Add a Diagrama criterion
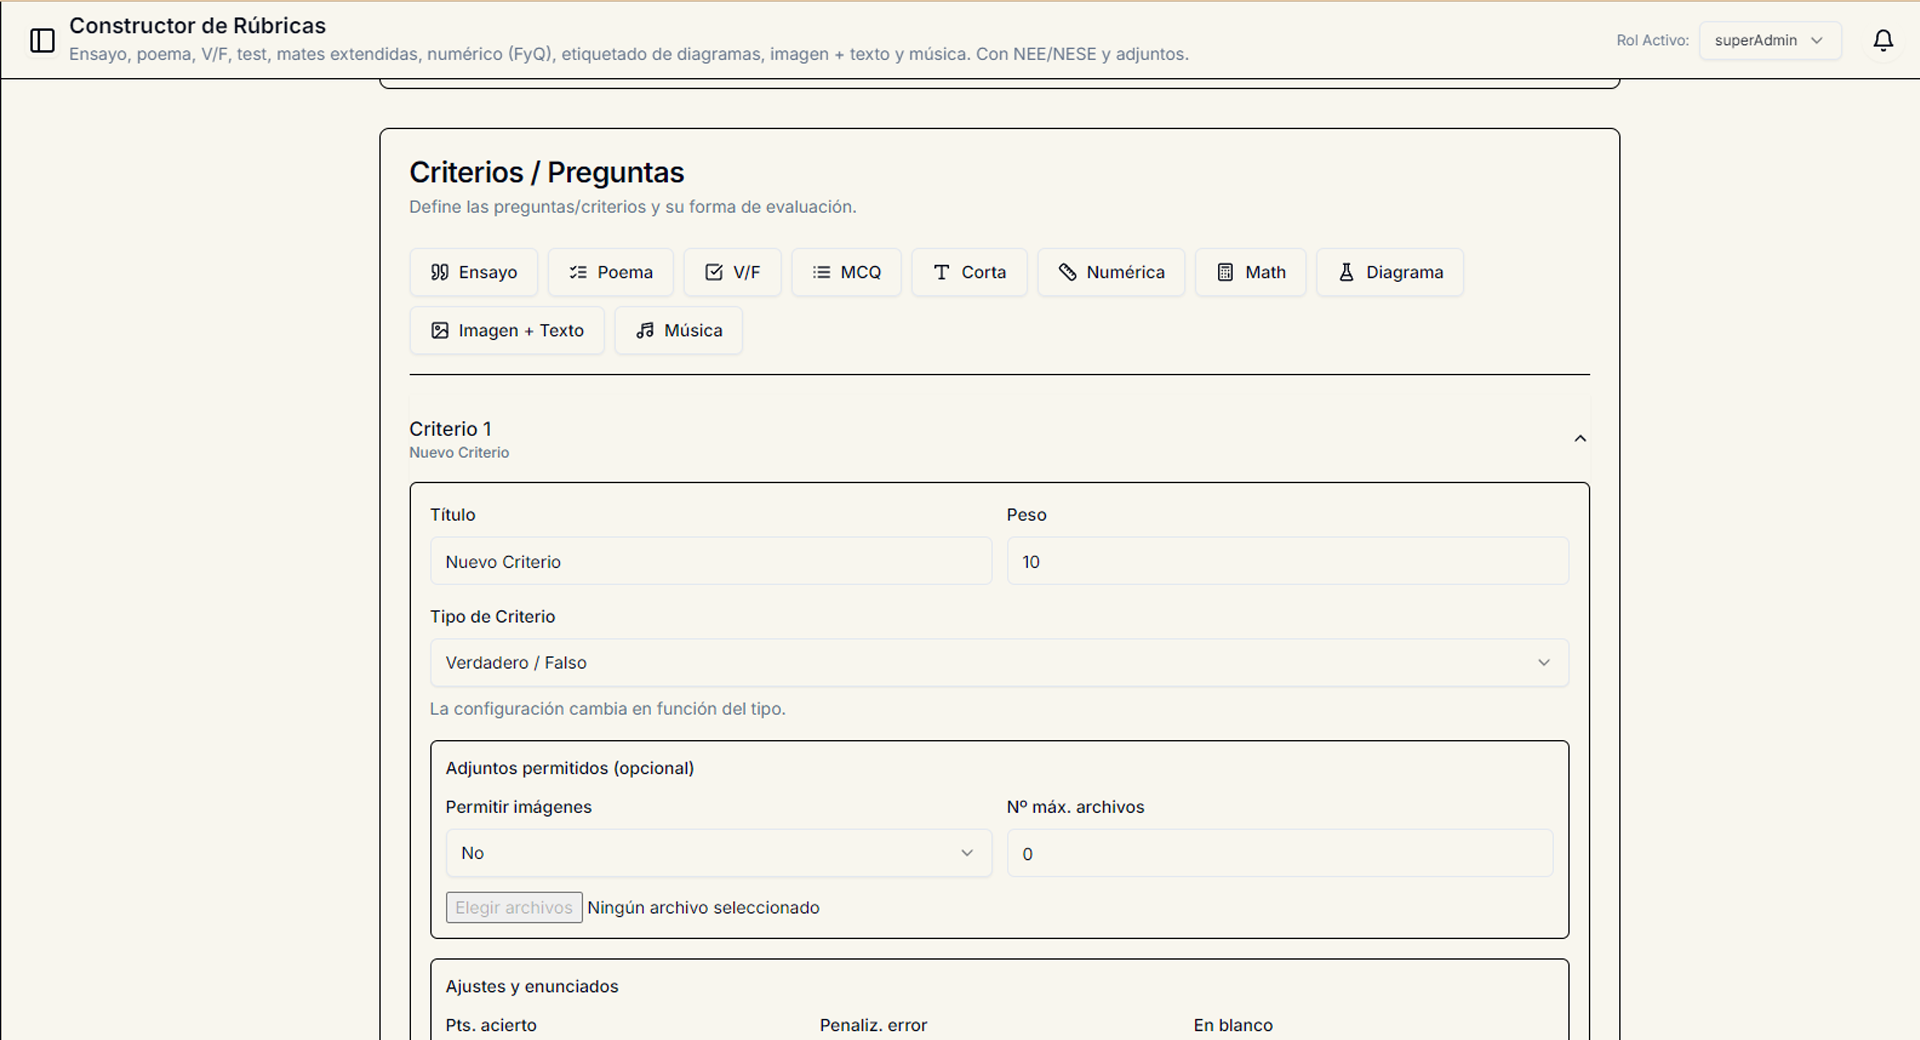 1389,272
